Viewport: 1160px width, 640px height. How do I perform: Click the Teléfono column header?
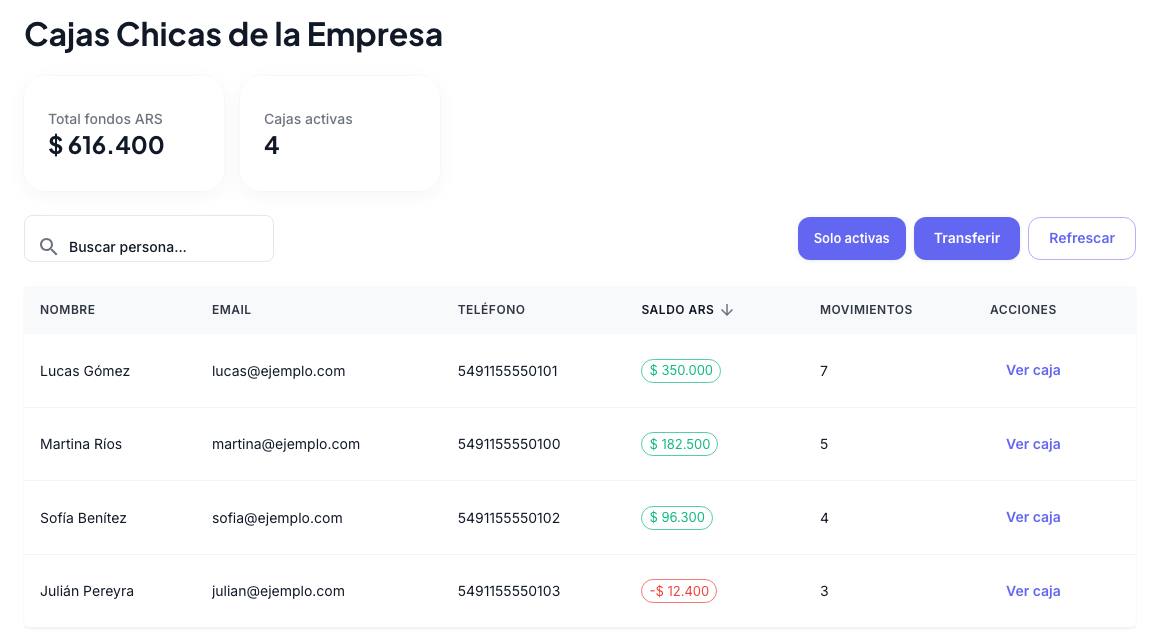click(x=491, y=310)
